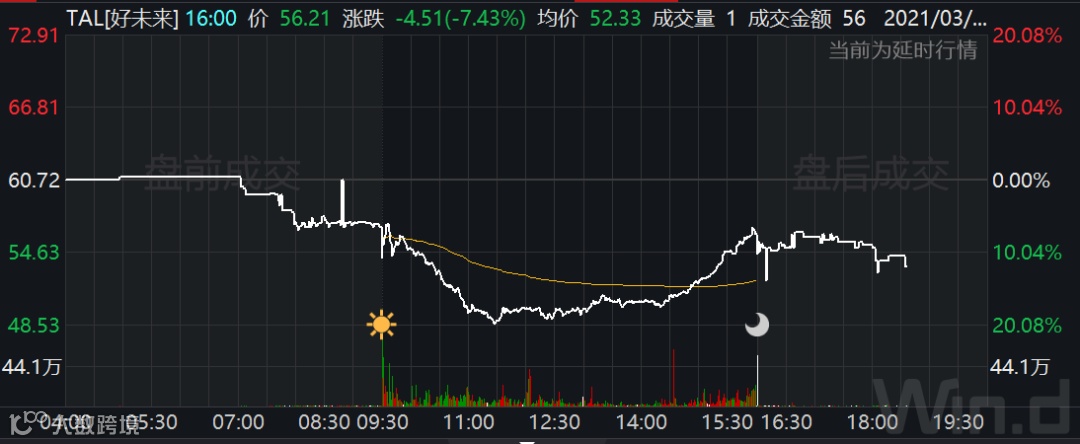Click the date 2021/03/... in header
The width and height of the screenshot is (1080, 444).
click(x=933, y=19)
